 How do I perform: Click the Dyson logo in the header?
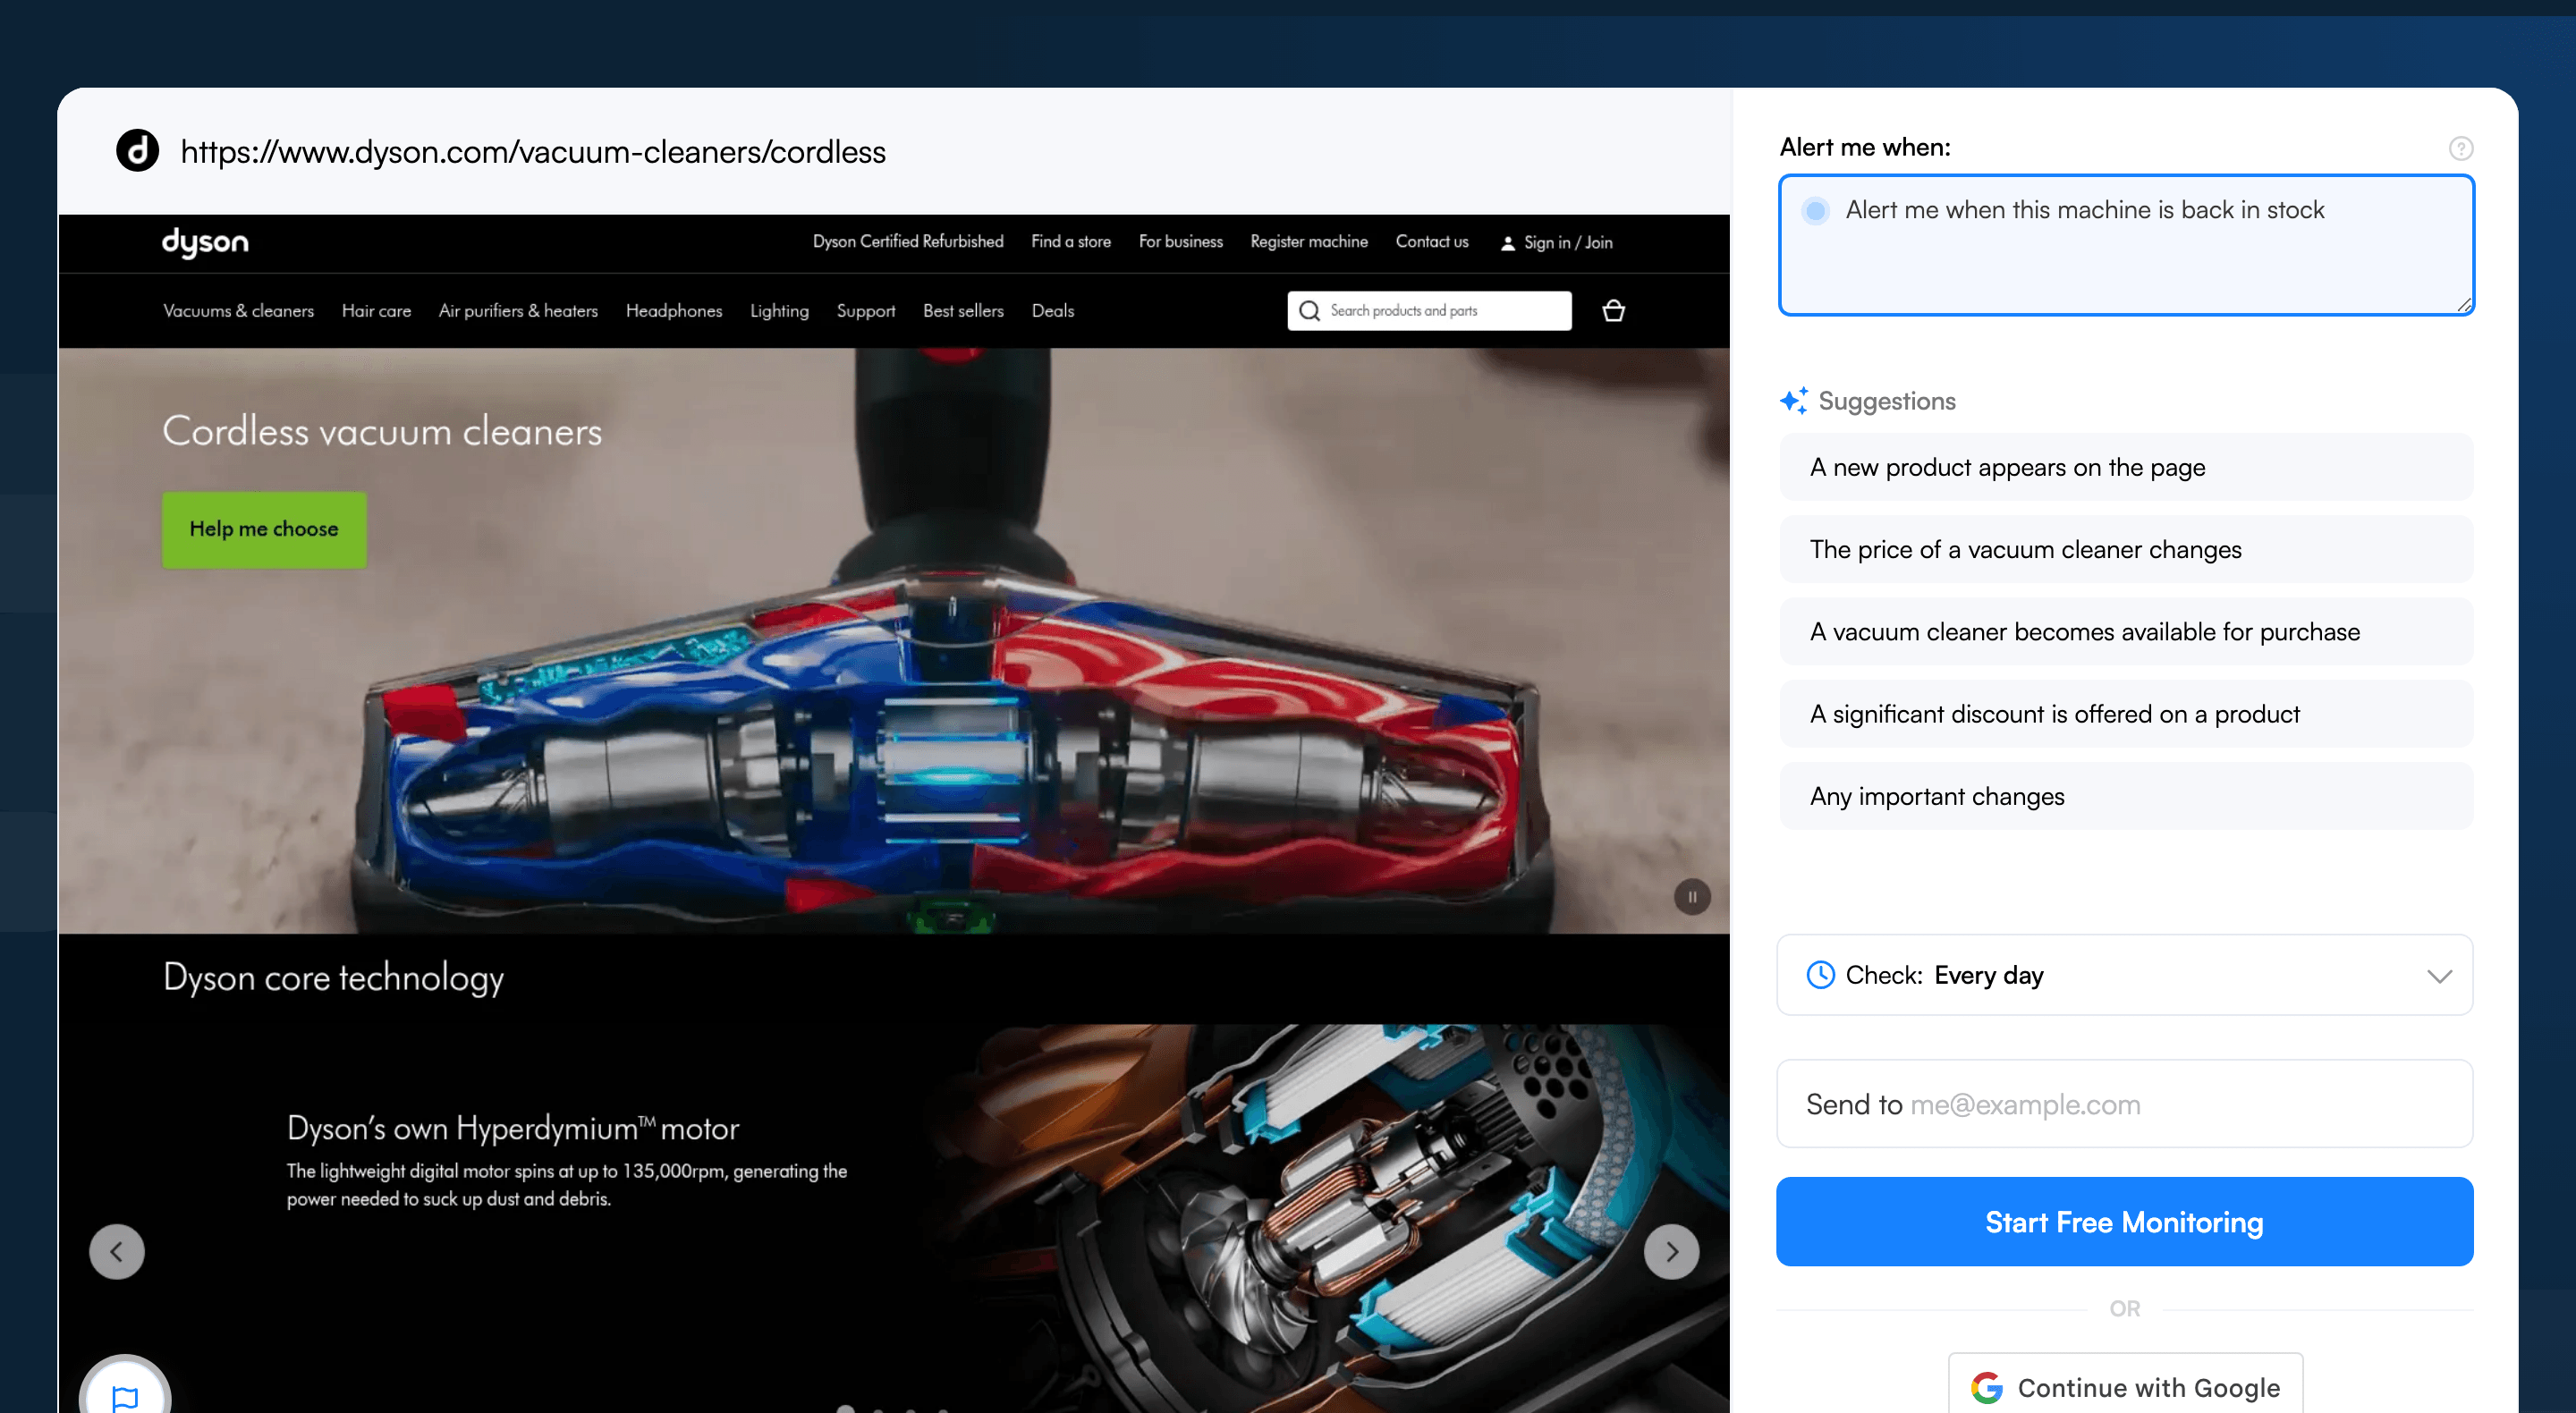[x=205, y=242]
